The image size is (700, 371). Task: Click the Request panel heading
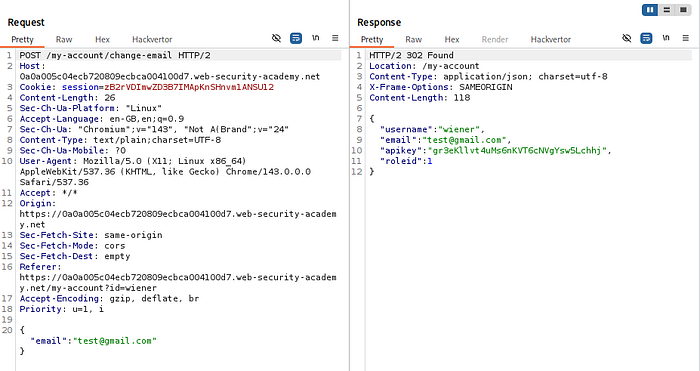(x=26, y=22)
